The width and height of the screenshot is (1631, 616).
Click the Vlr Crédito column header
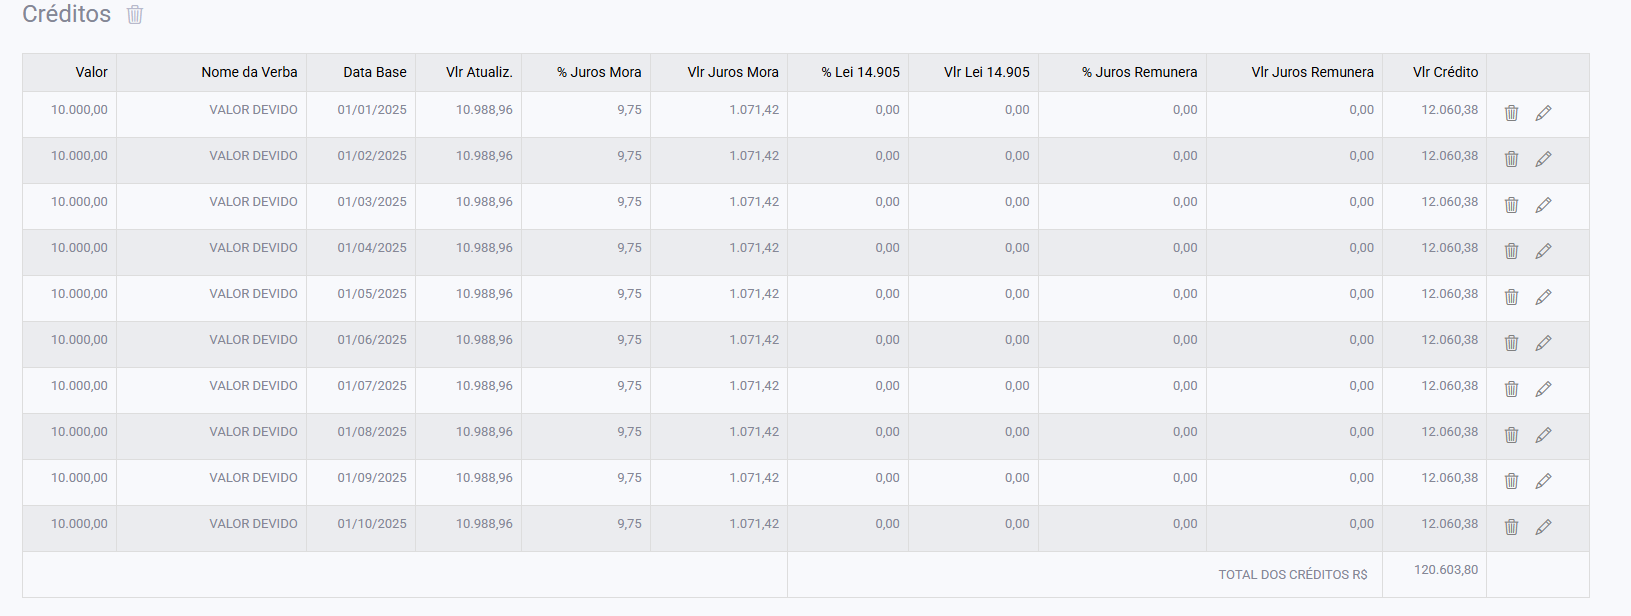(x=1445, y=72)
